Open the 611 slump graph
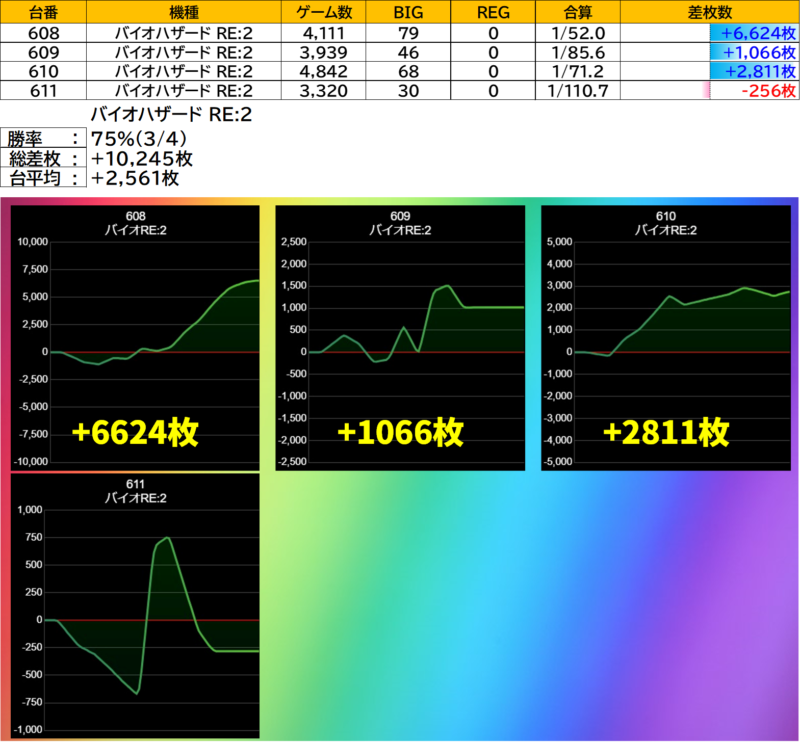800x742 pixels. coord(135,606)
